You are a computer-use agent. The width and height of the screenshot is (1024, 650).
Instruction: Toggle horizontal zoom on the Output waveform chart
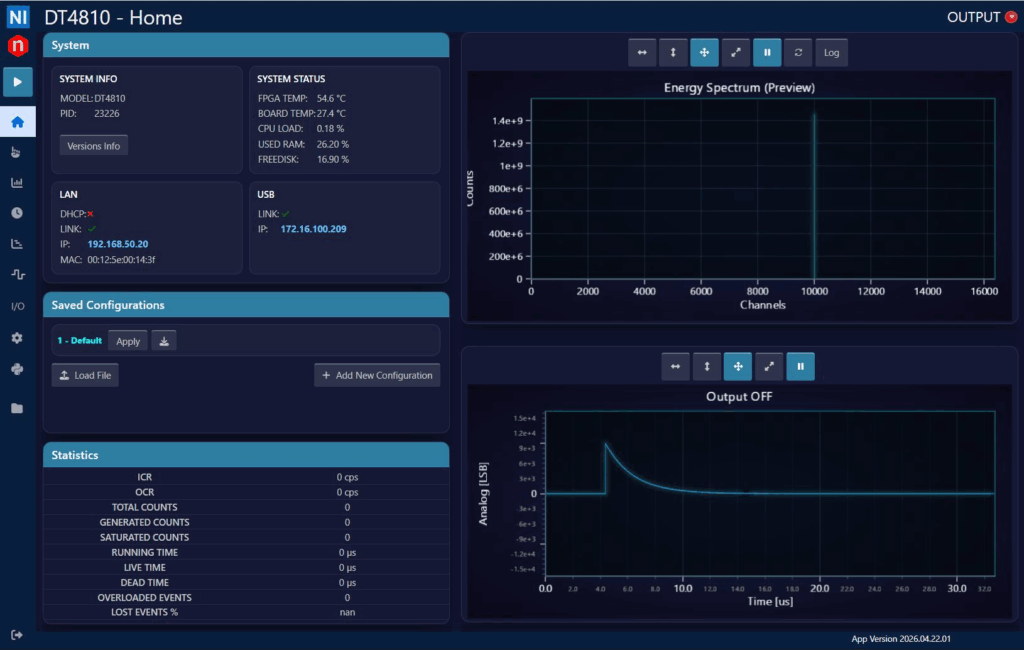[675, 366]
